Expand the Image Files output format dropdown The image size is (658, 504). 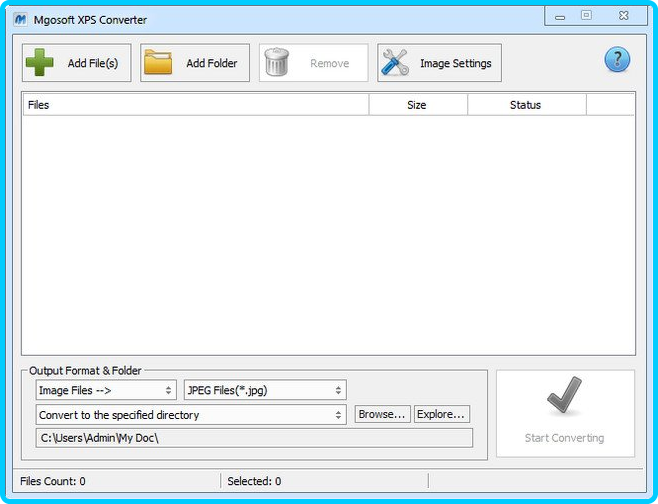tap(105, 390)
